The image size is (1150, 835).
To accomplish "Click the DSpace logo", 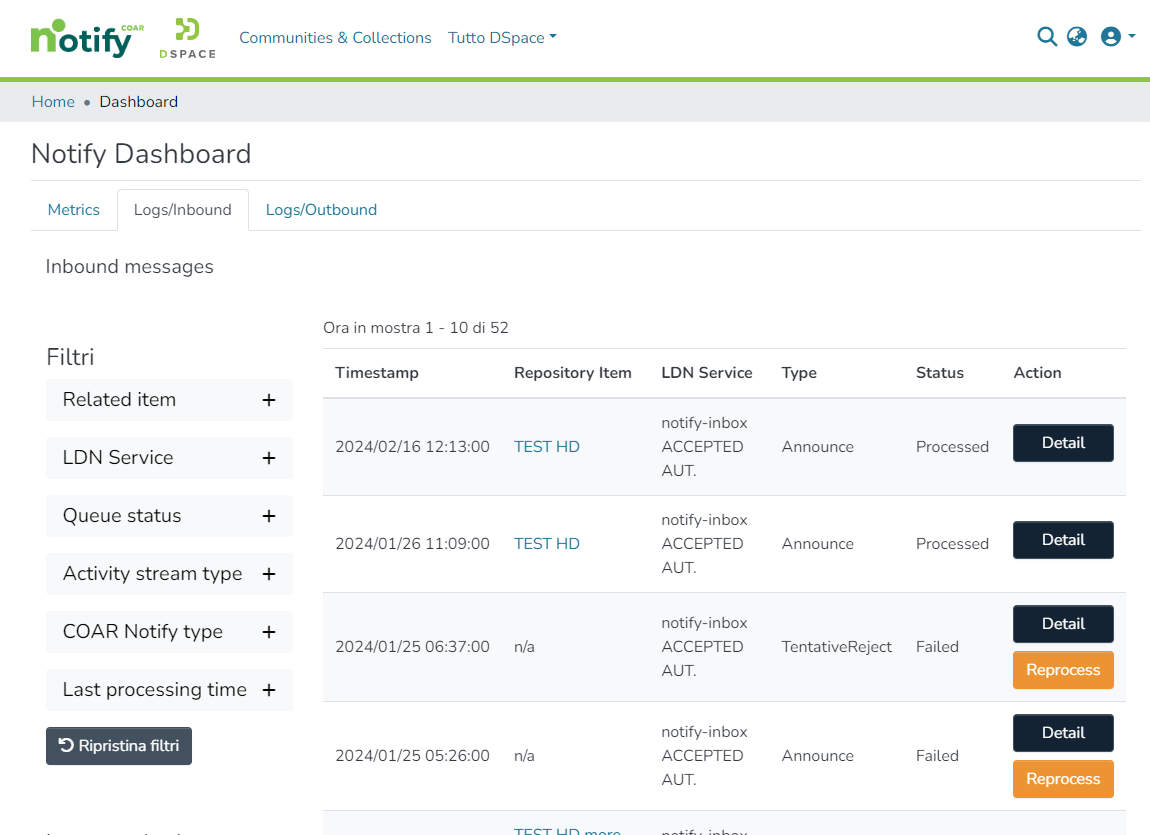I will (187, 38).
